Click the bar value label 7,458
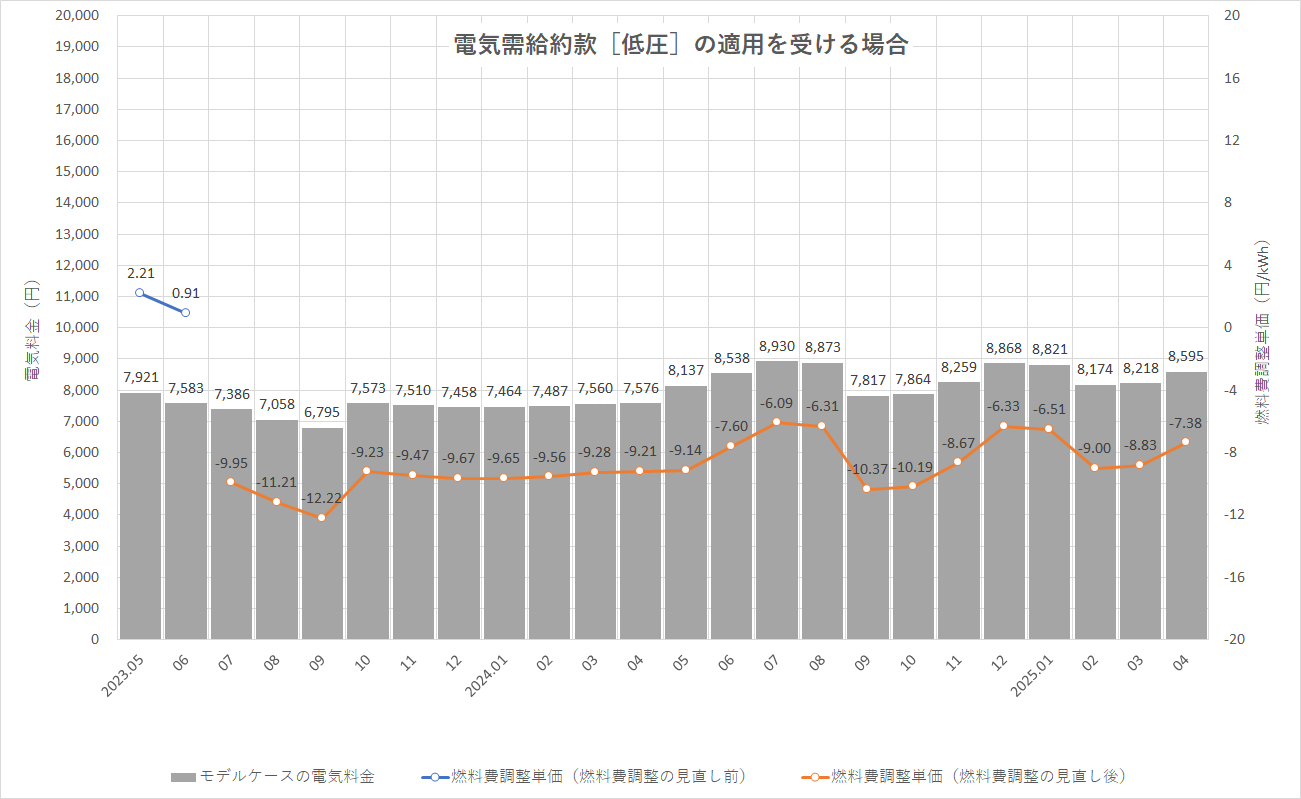This screenshot has height=799, width=1301. (458, 391)
